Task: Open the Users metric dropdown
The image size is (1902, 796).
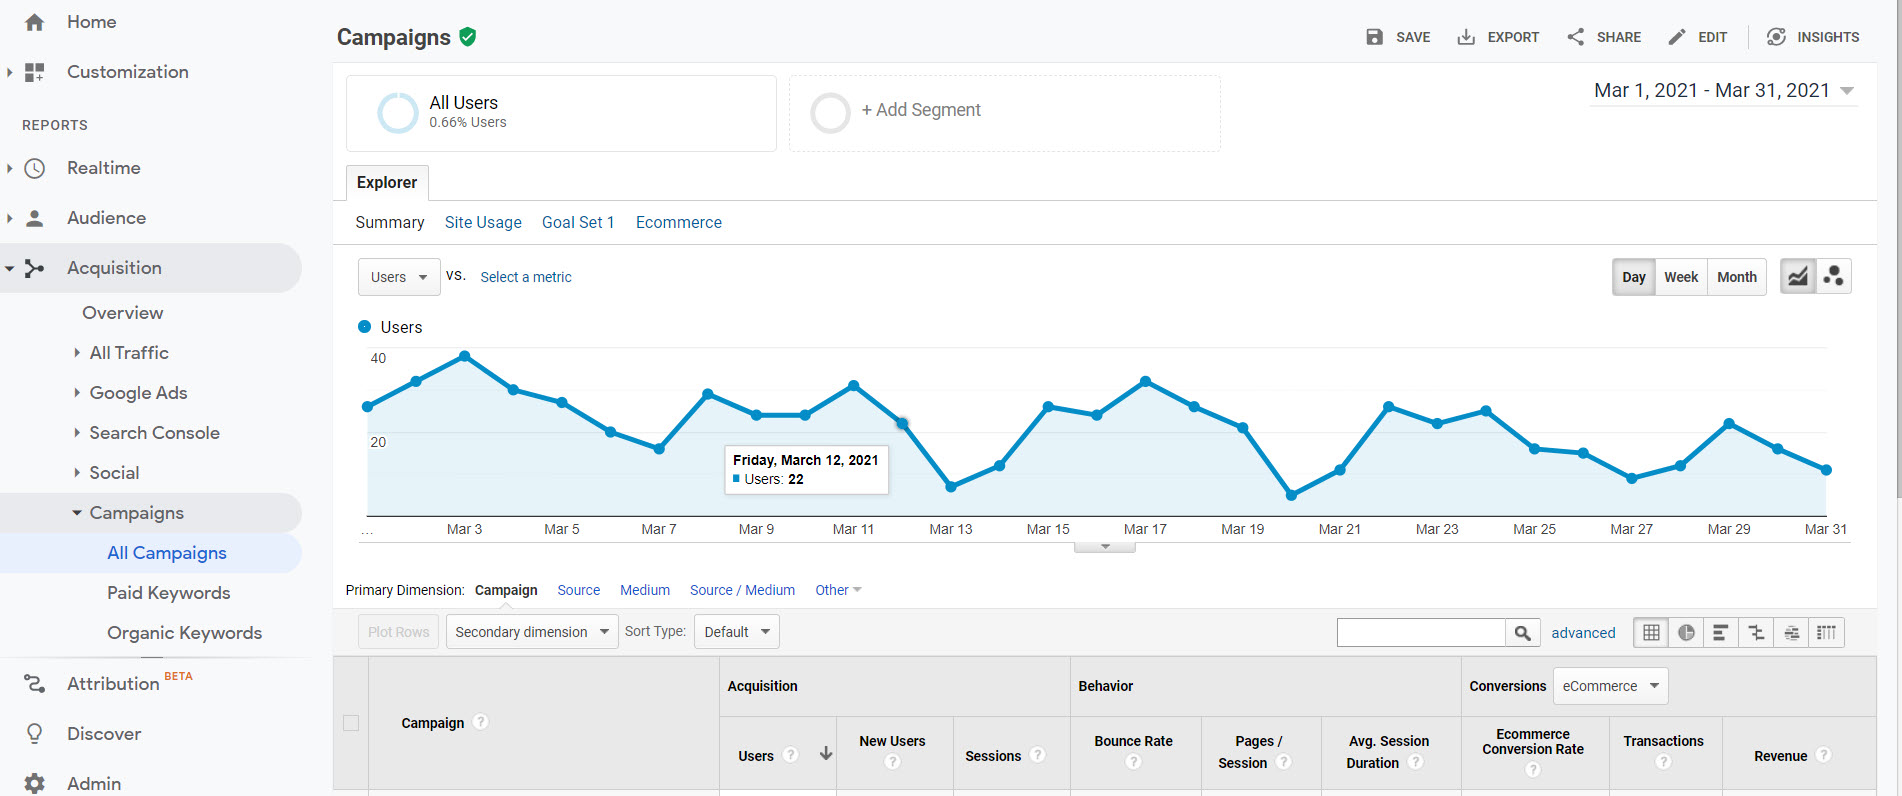Action: tap(398, 277)
